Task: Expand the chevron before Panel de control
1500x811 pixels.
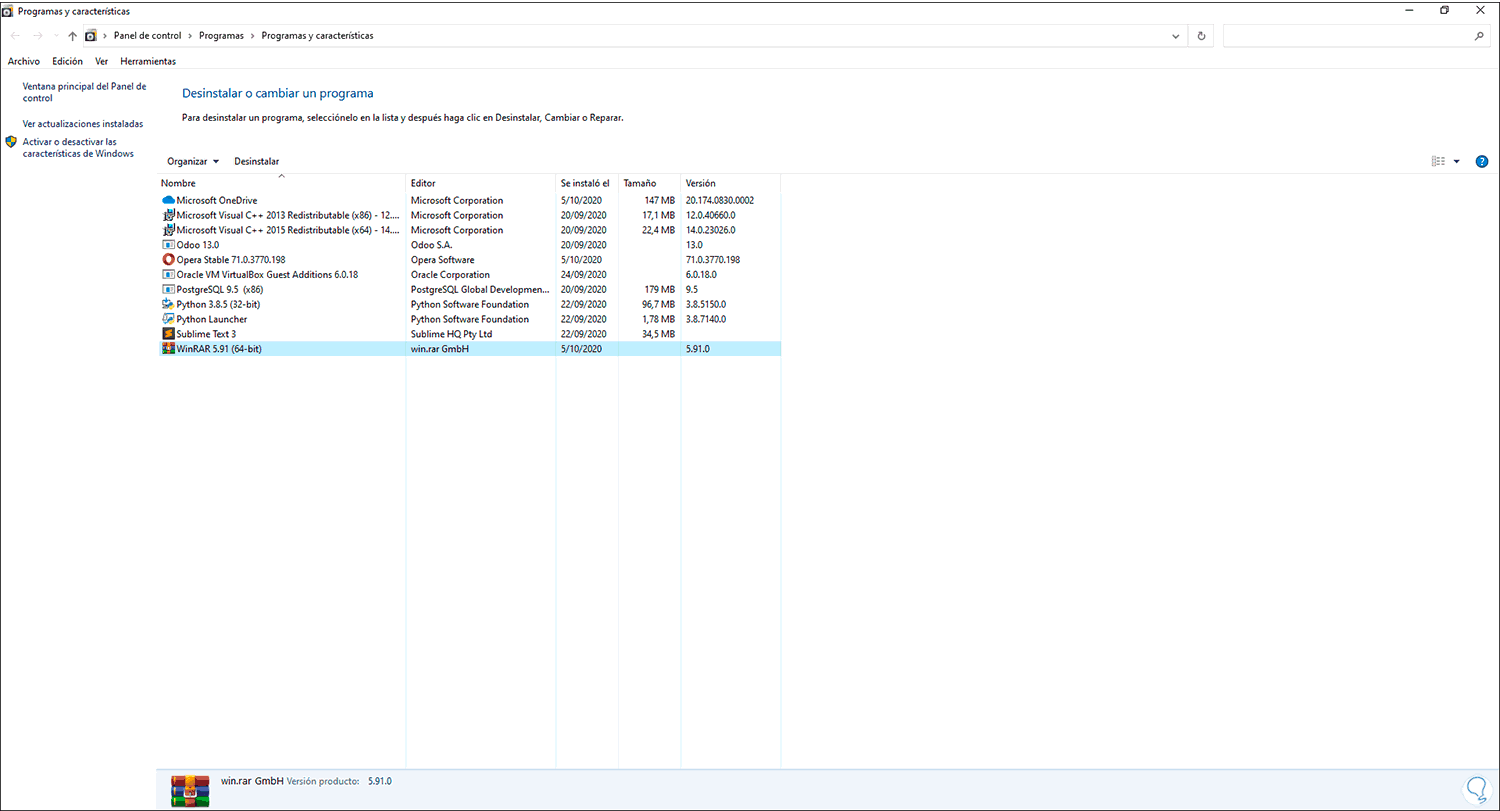Action: [x=105, y=36]
